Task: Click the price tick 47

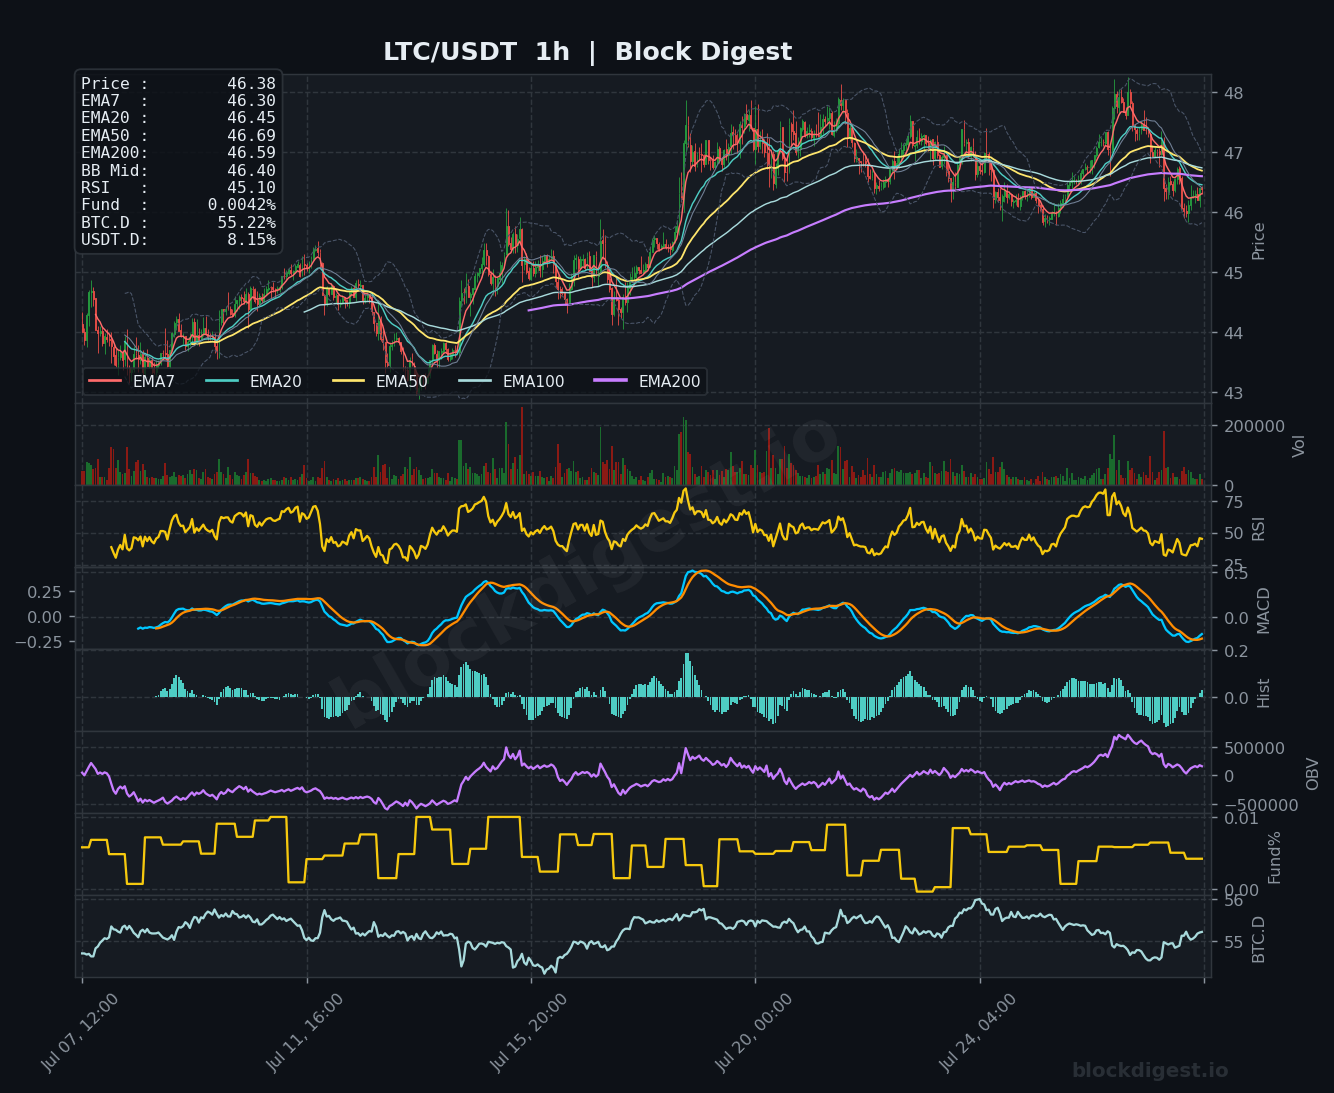Action: [1233, 154]
